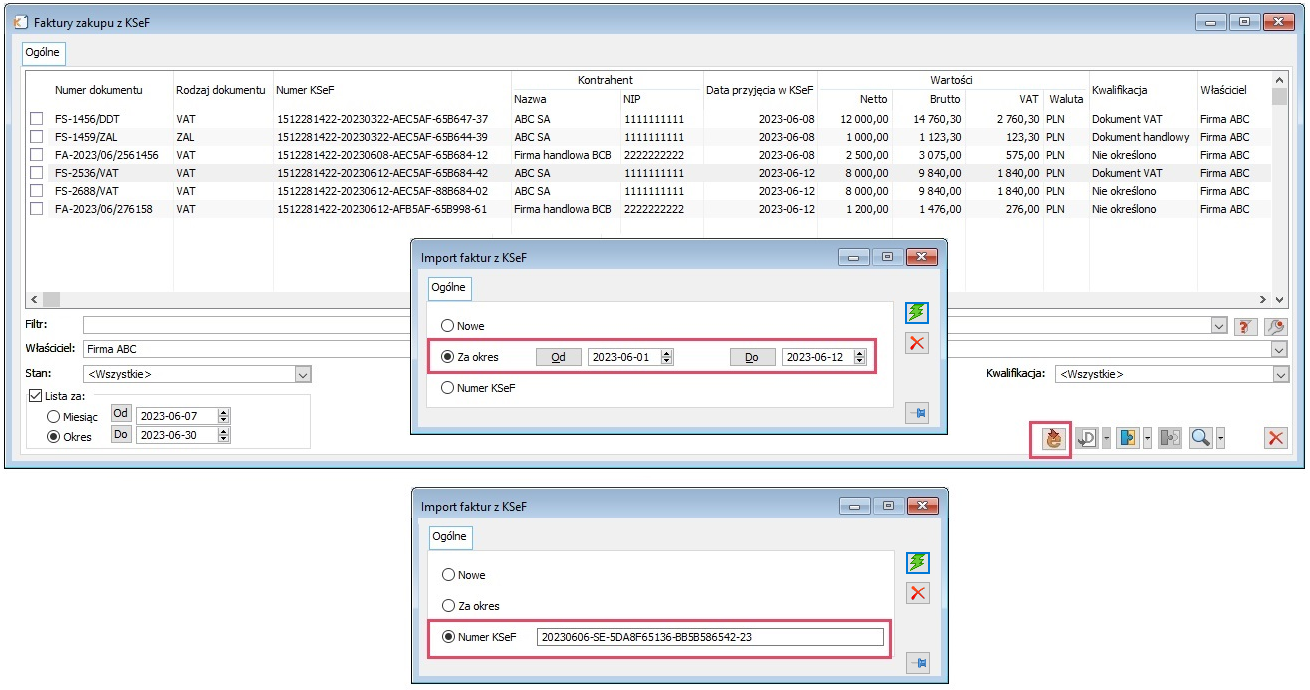
Task: Click pin icon in Numer KSeF import dialog
Action: 918,662
